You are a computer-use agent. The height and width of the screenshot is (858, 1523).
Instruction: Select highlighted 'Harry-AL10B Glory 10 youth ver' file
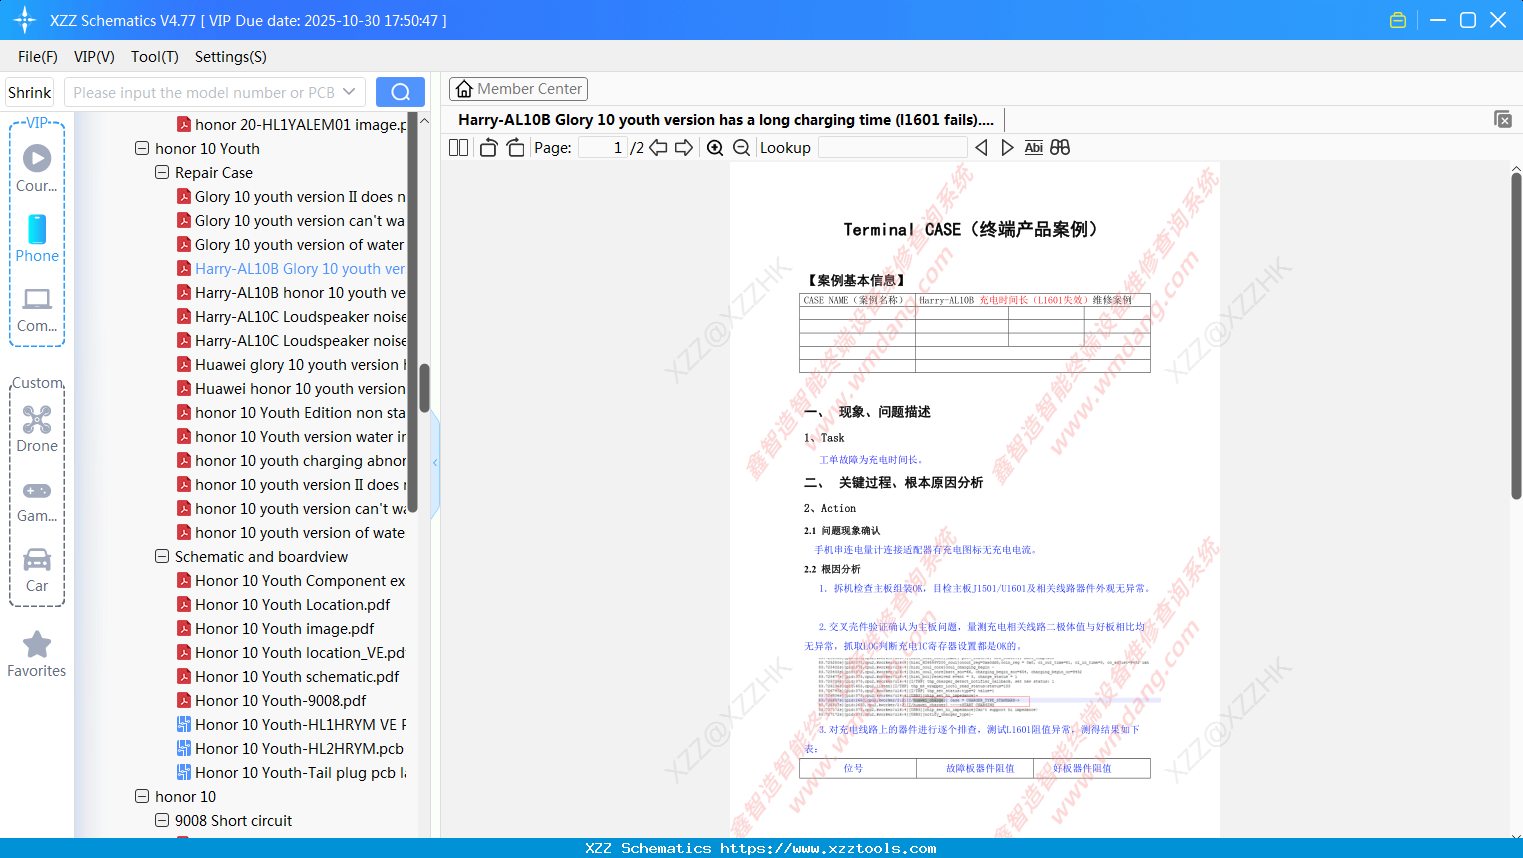[292, 268]
